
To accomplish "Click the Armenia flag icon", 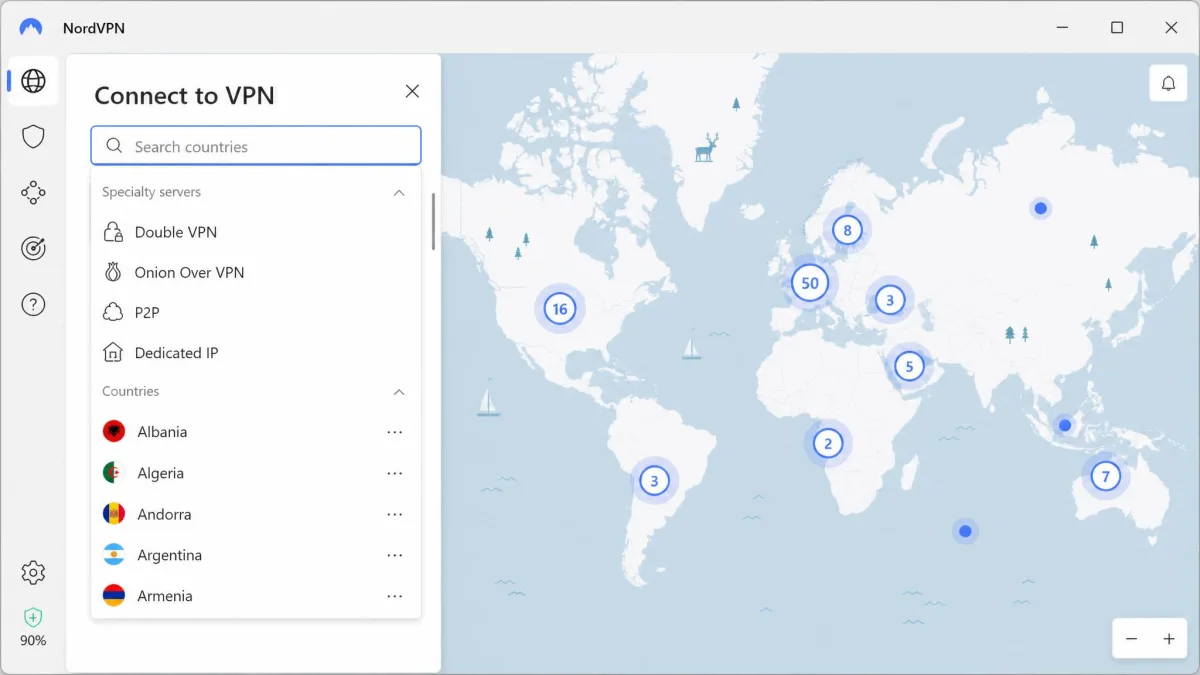I will (x=114, y=596).
